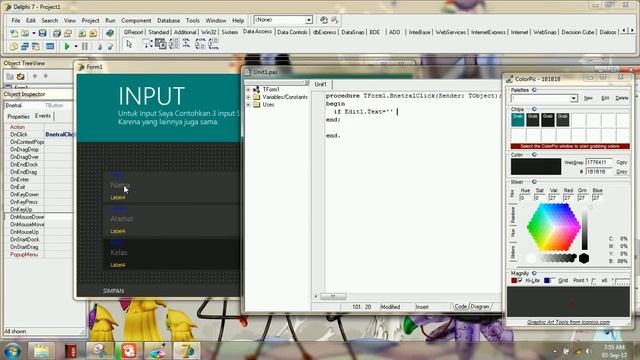
Task: Open the Graphic Art Tools from Iconico.com link
Action: 568,322
